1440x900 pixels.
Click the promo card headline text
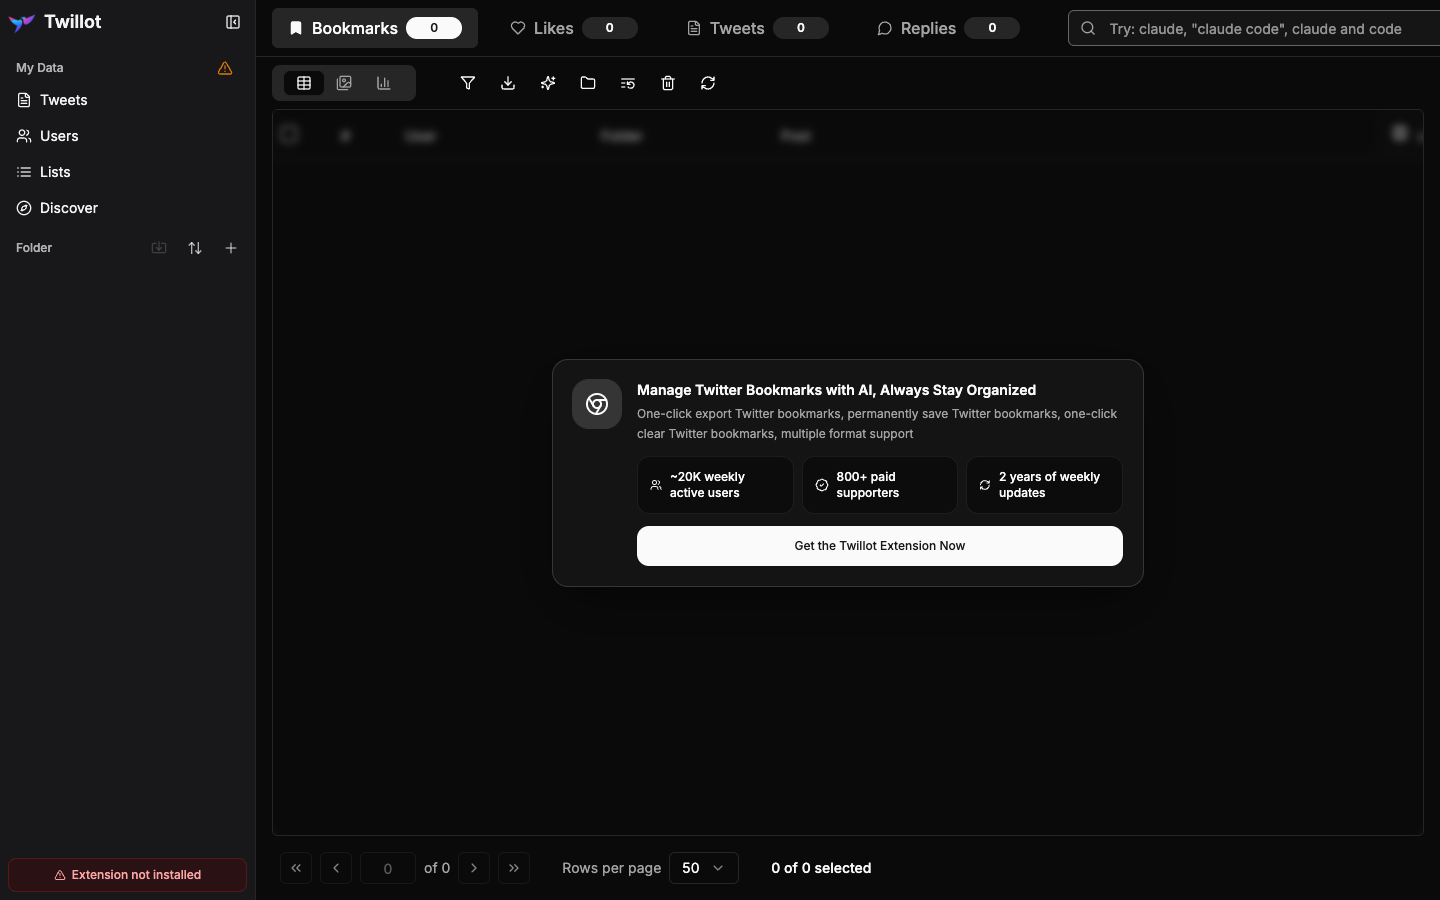click(x=836, y=390)
